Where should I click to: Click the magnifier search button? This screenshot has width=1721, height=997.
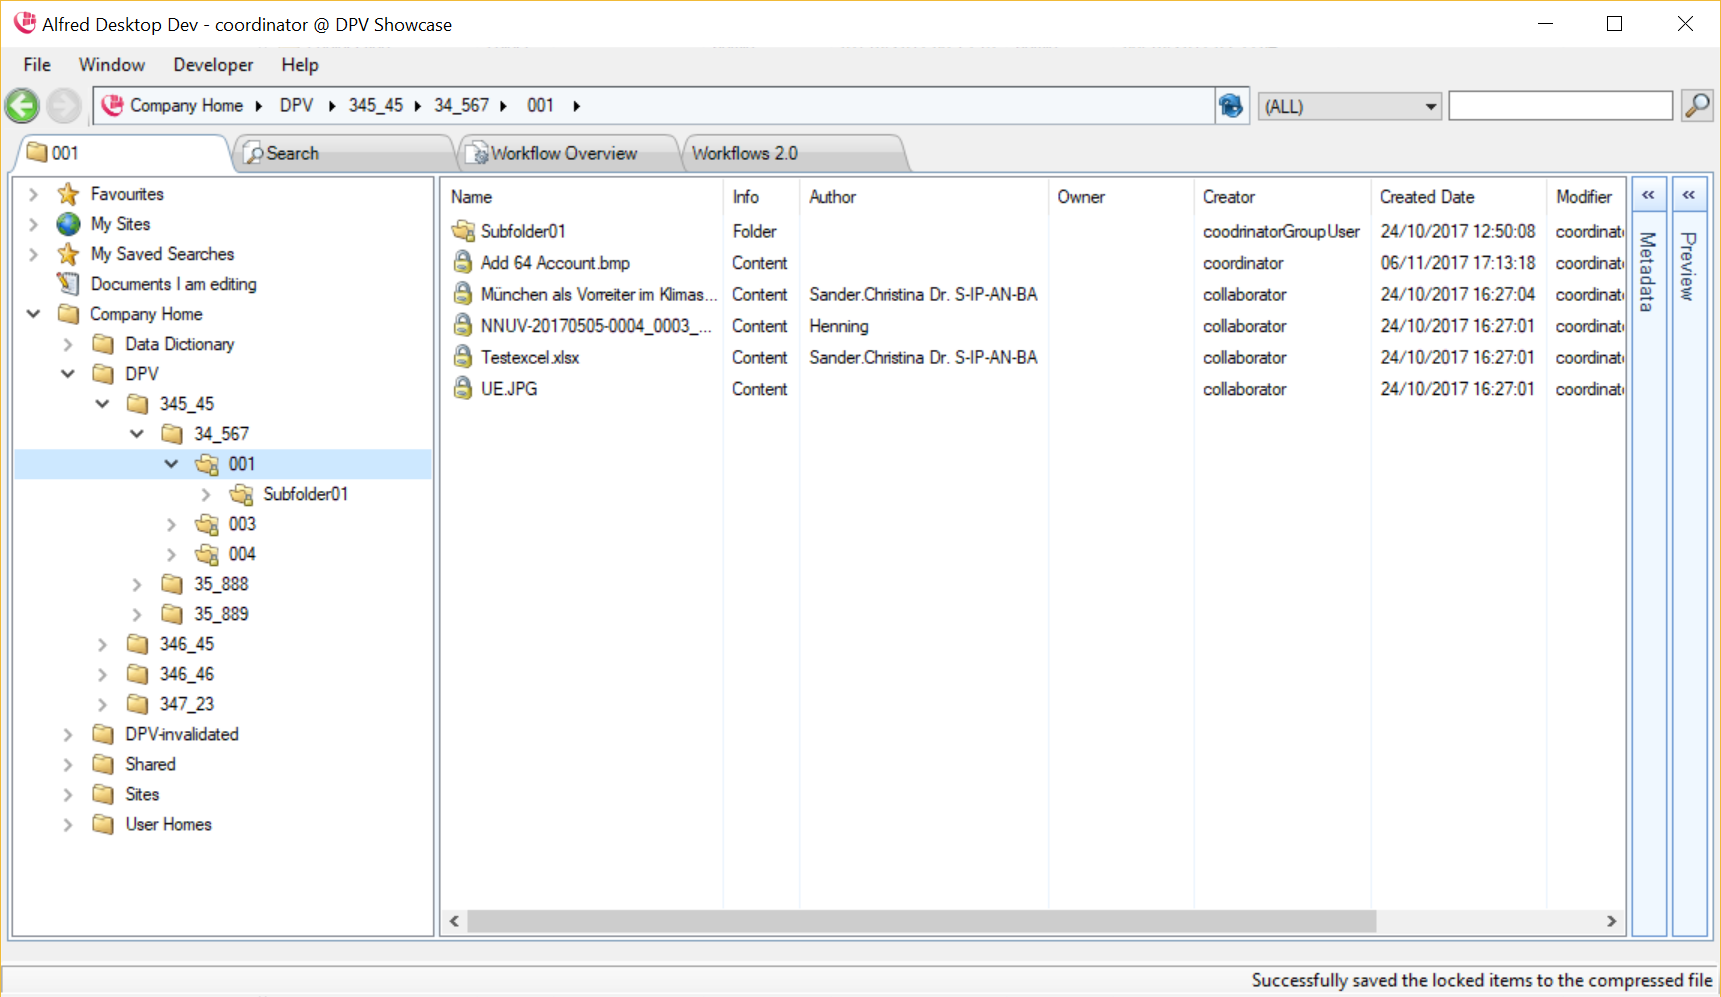1697,105
